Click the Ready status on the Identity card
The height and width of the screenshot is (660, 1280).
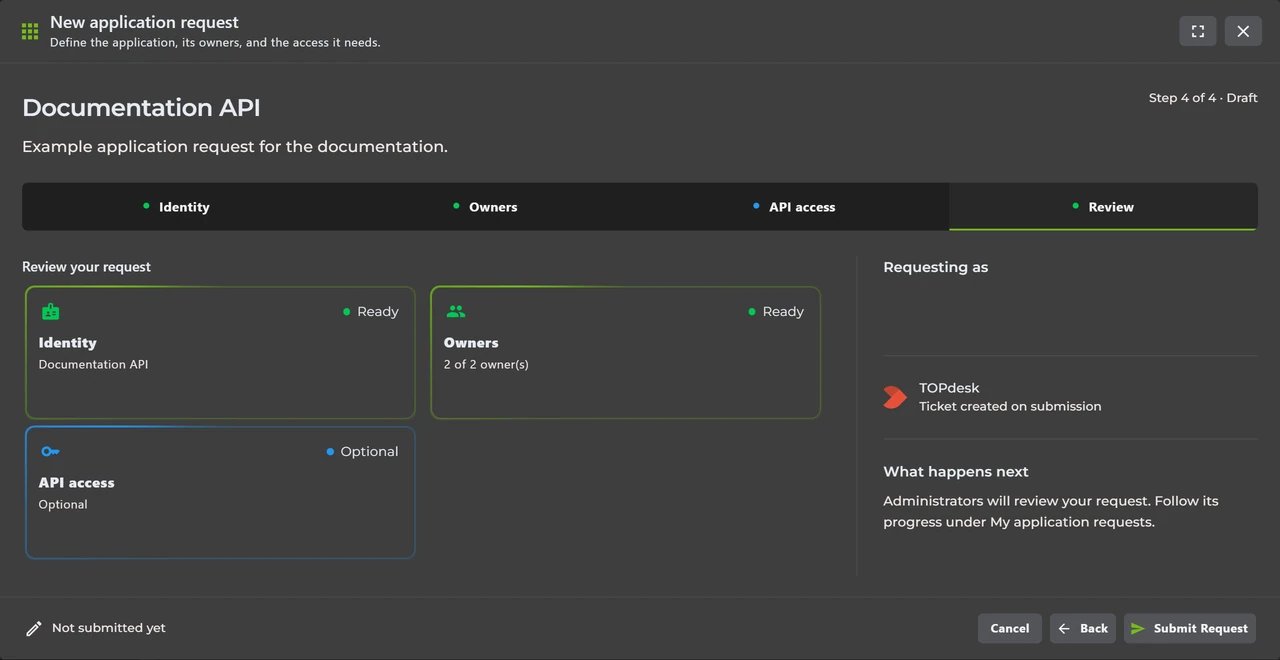371,312
